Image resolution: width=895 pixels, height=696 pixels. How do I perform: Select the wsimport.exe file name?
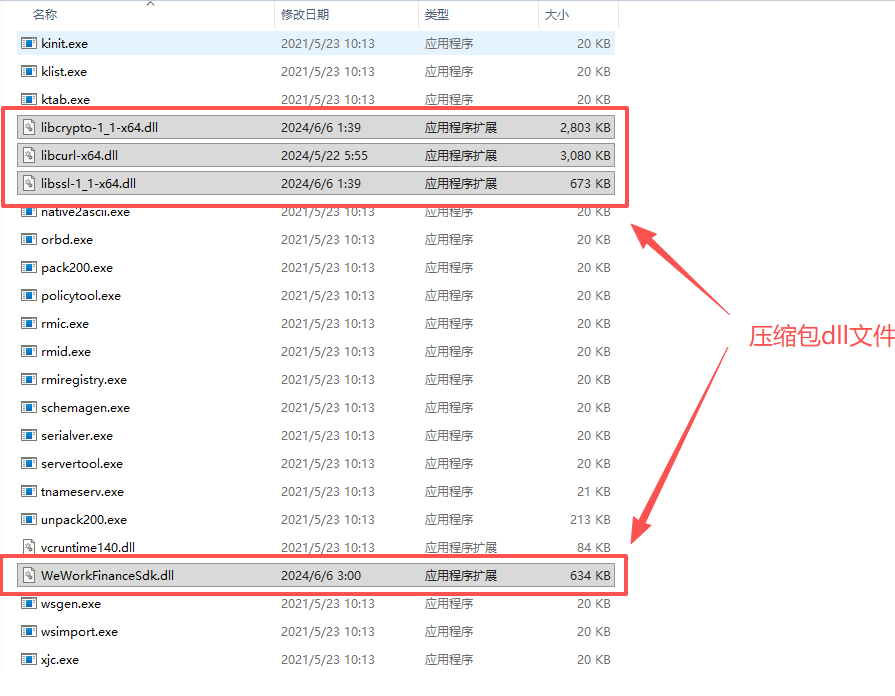tap(79, 631)
